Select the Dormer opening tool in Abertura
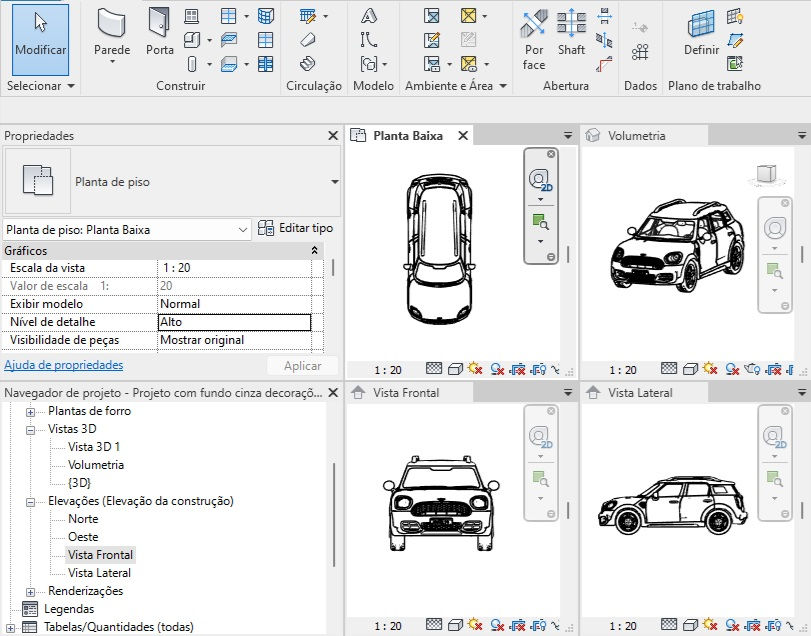This screenshot has width=811, height=636. click(x=604, y=64)
